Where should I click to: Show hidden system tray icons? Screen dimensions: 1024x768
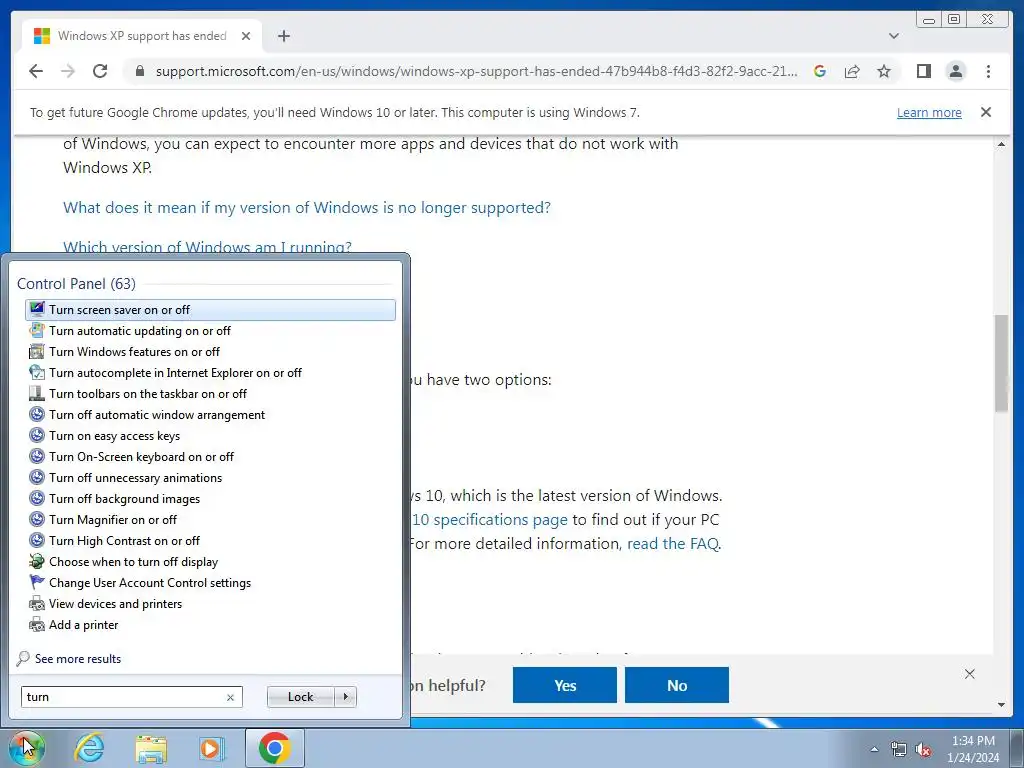point(874,749)
